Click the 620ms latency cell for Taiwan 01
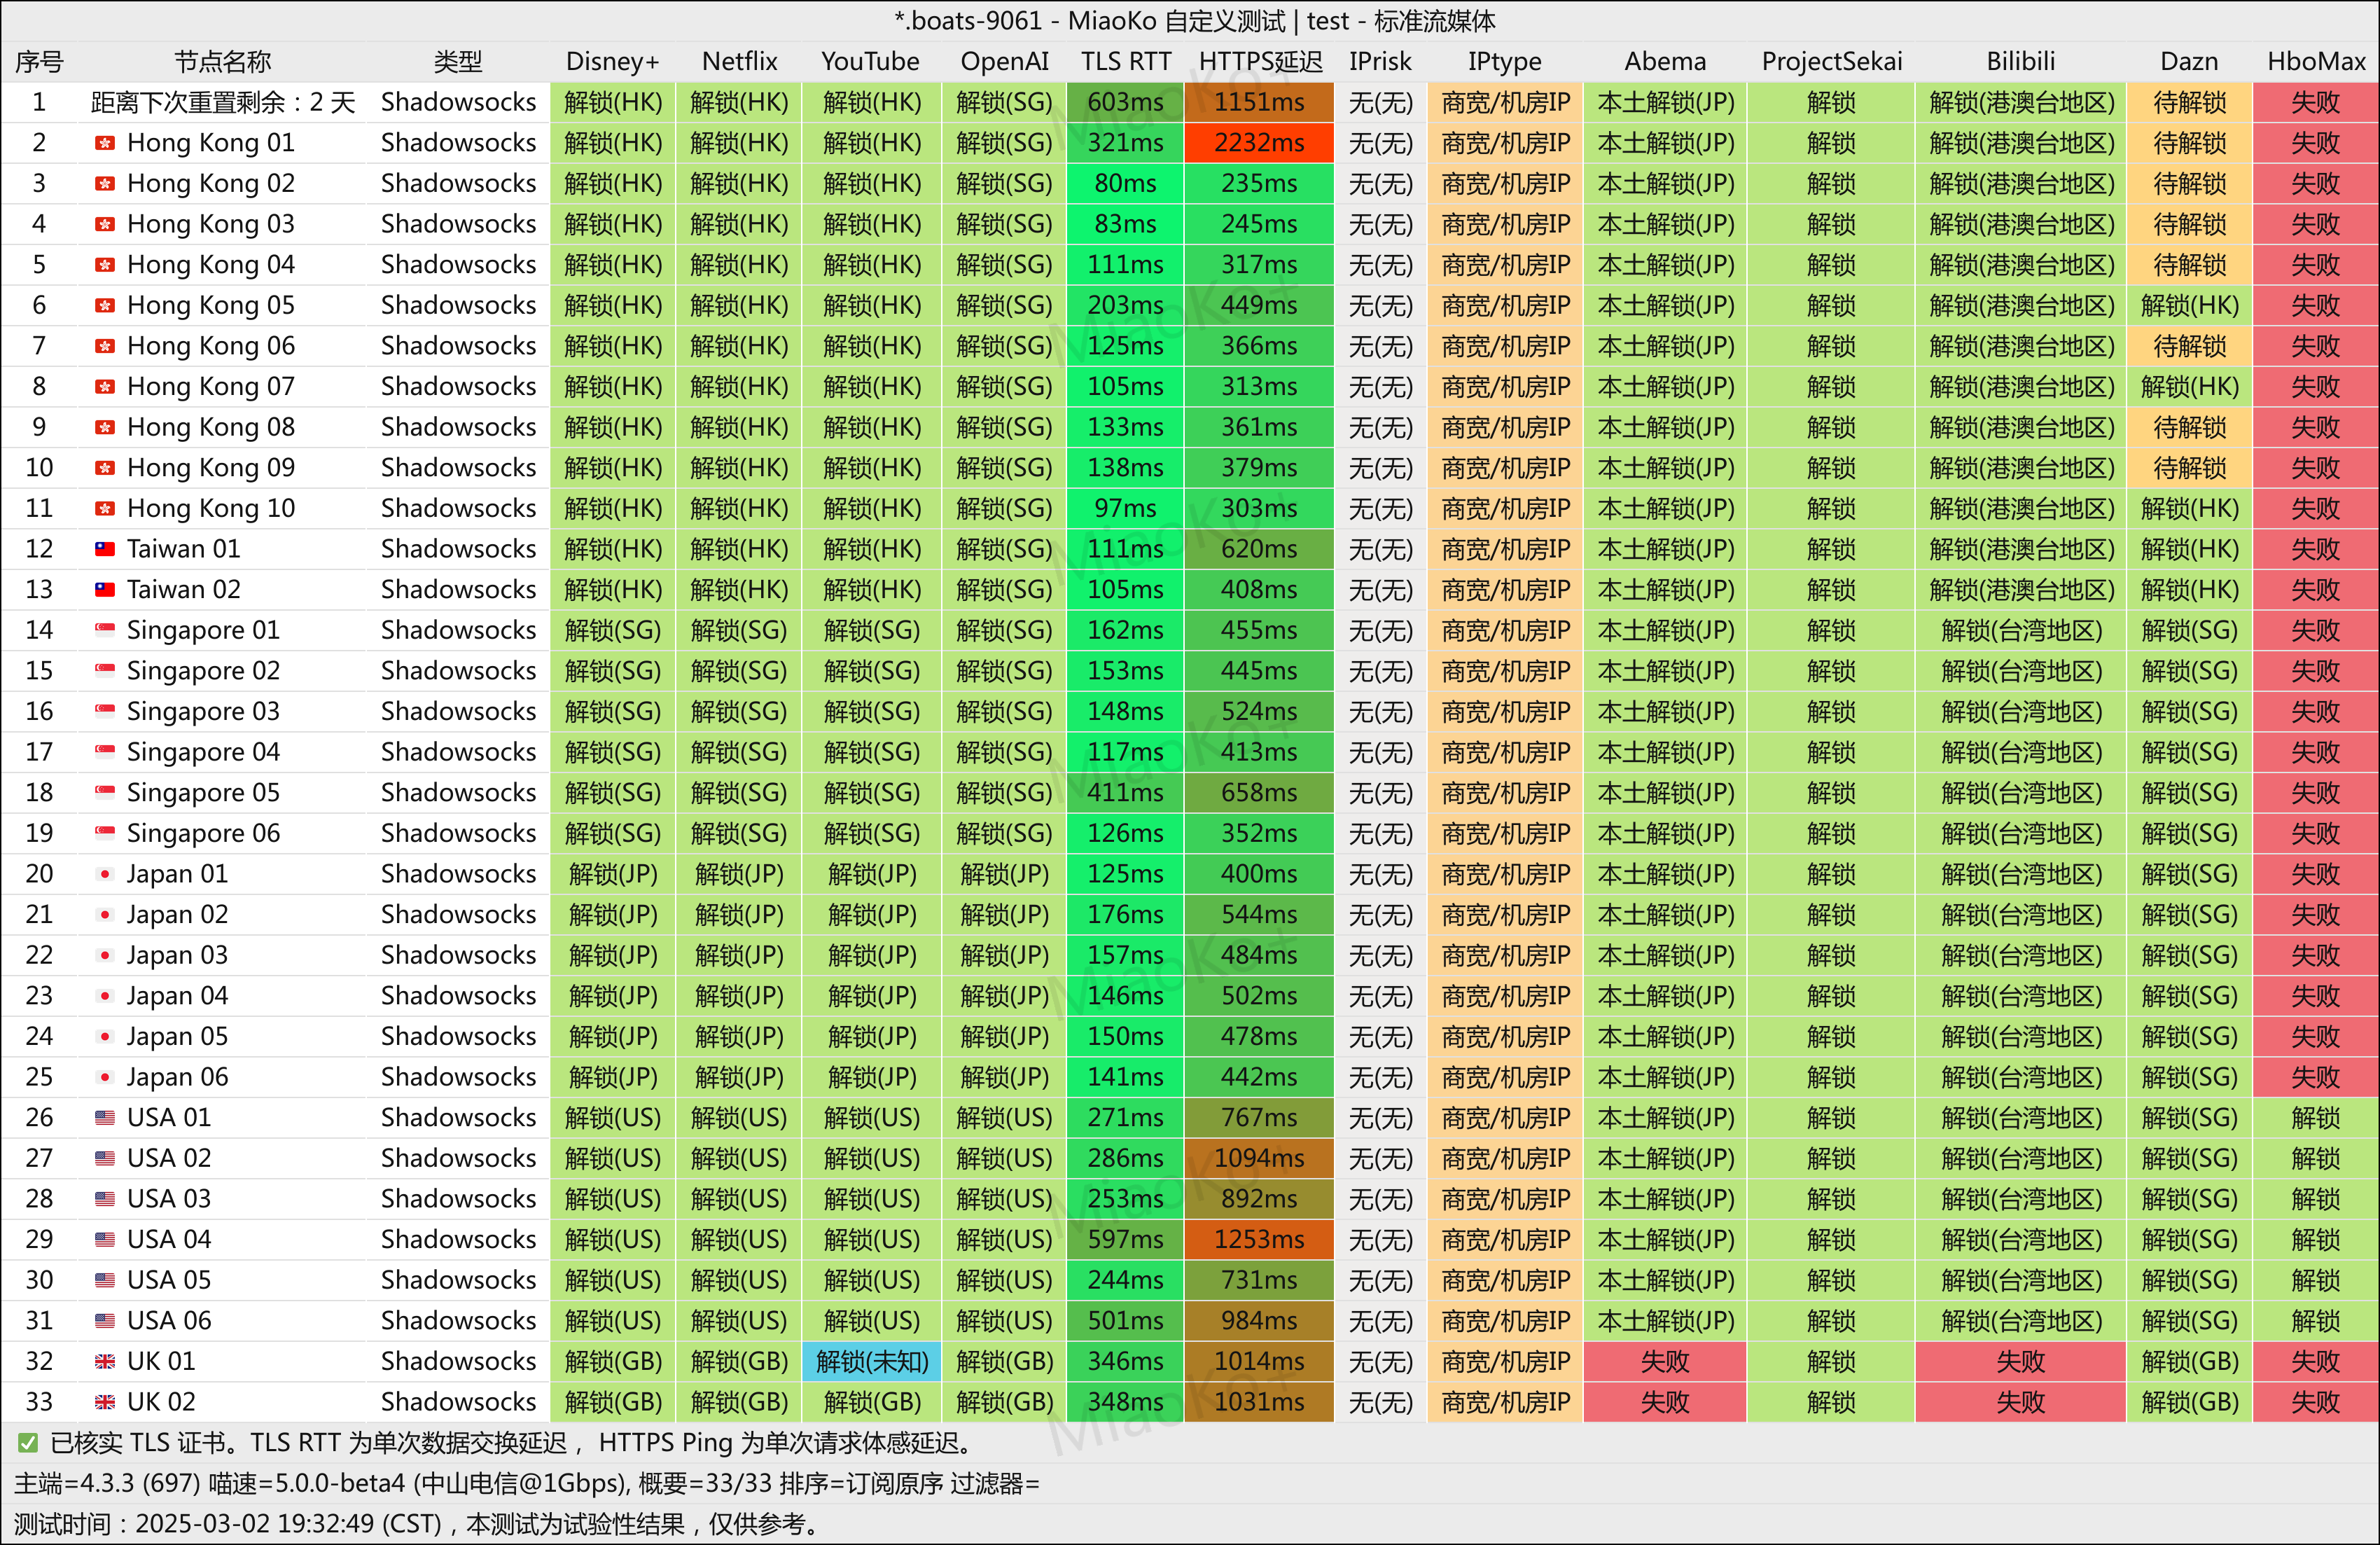The width and height of the screenshot is (2380, 1545). click(1259, 549)
